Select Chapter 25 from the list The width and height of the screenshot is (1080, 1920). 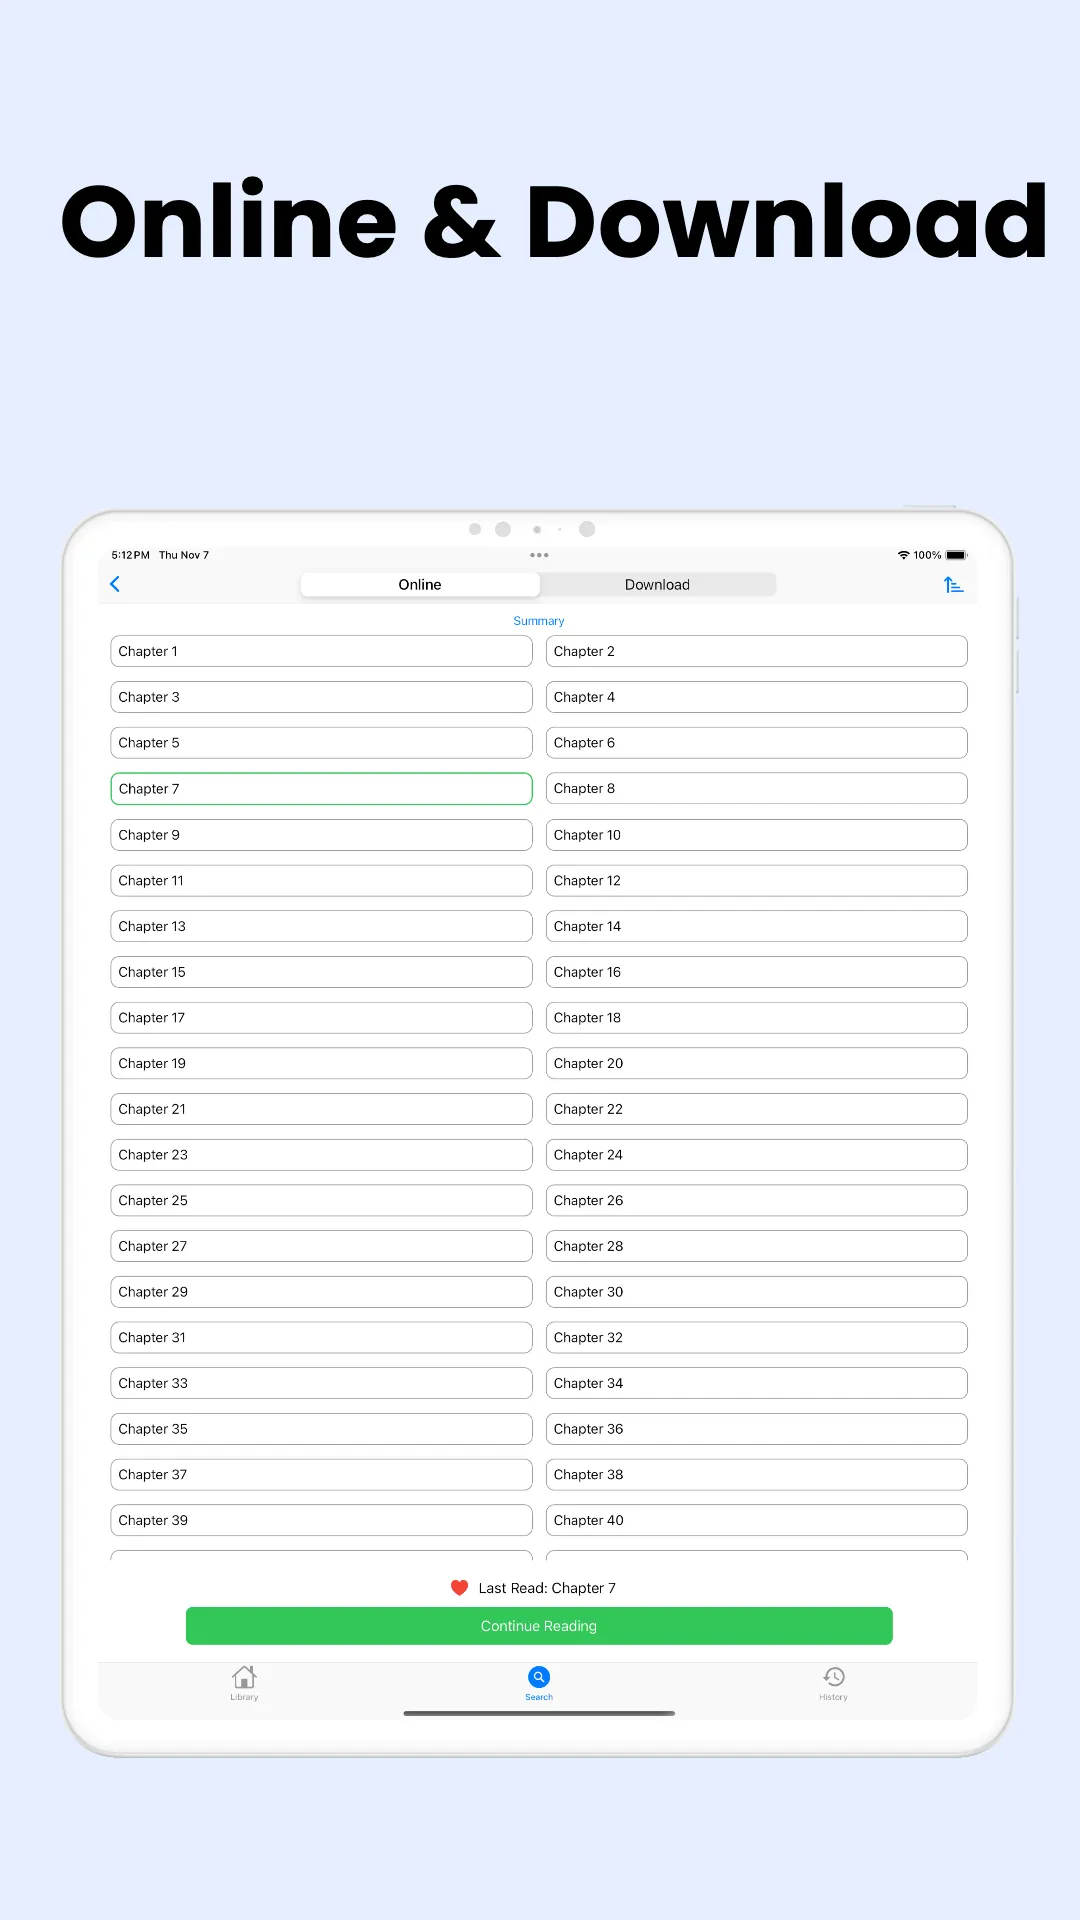(x=321, y=1200)
